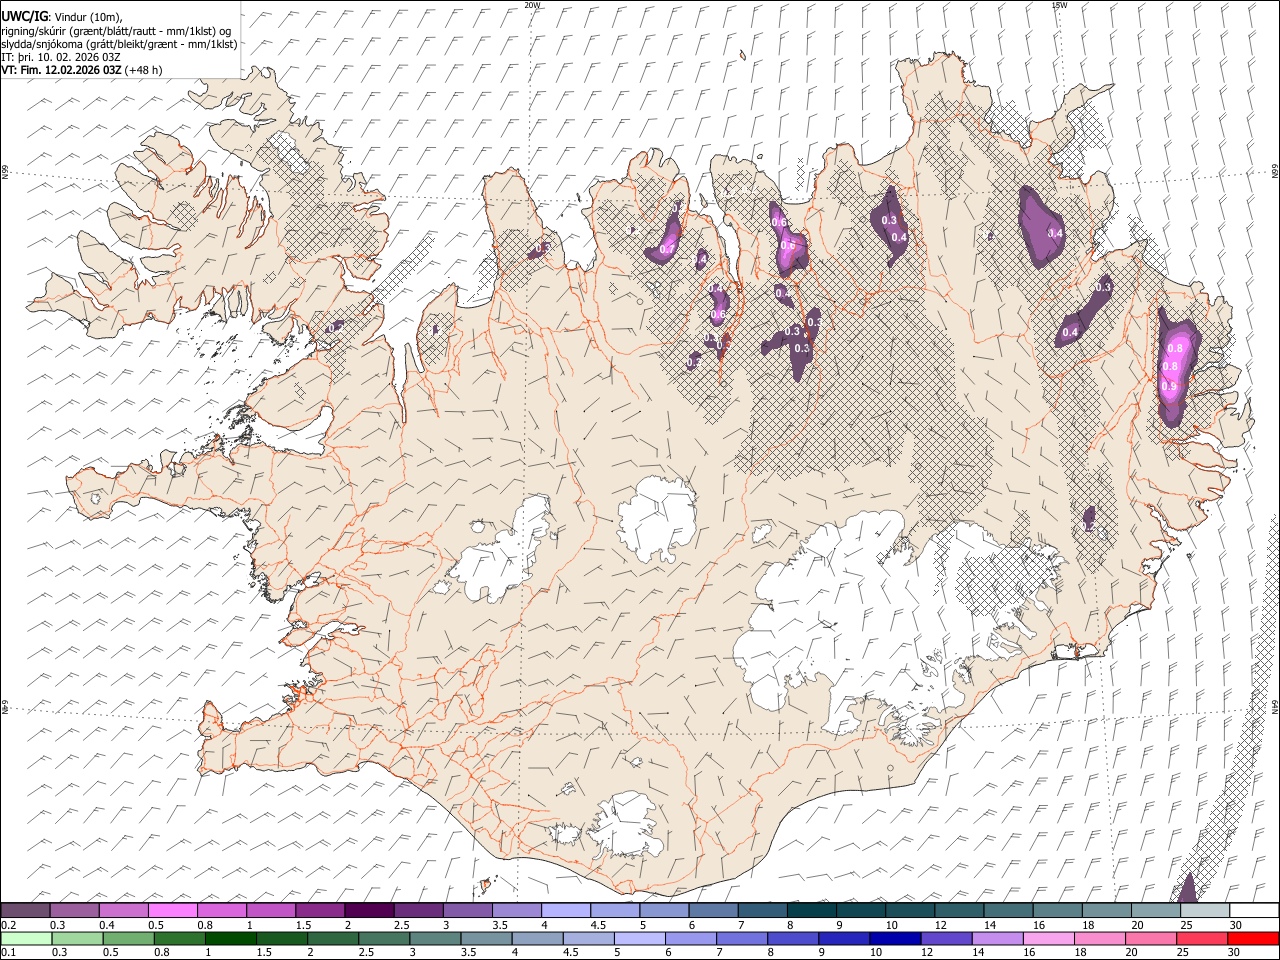The height and width of the screenshot is (960, 1280).
Task: Pick the 14 violet swatch in bottom rain scale
Action: tap(997, 938)
